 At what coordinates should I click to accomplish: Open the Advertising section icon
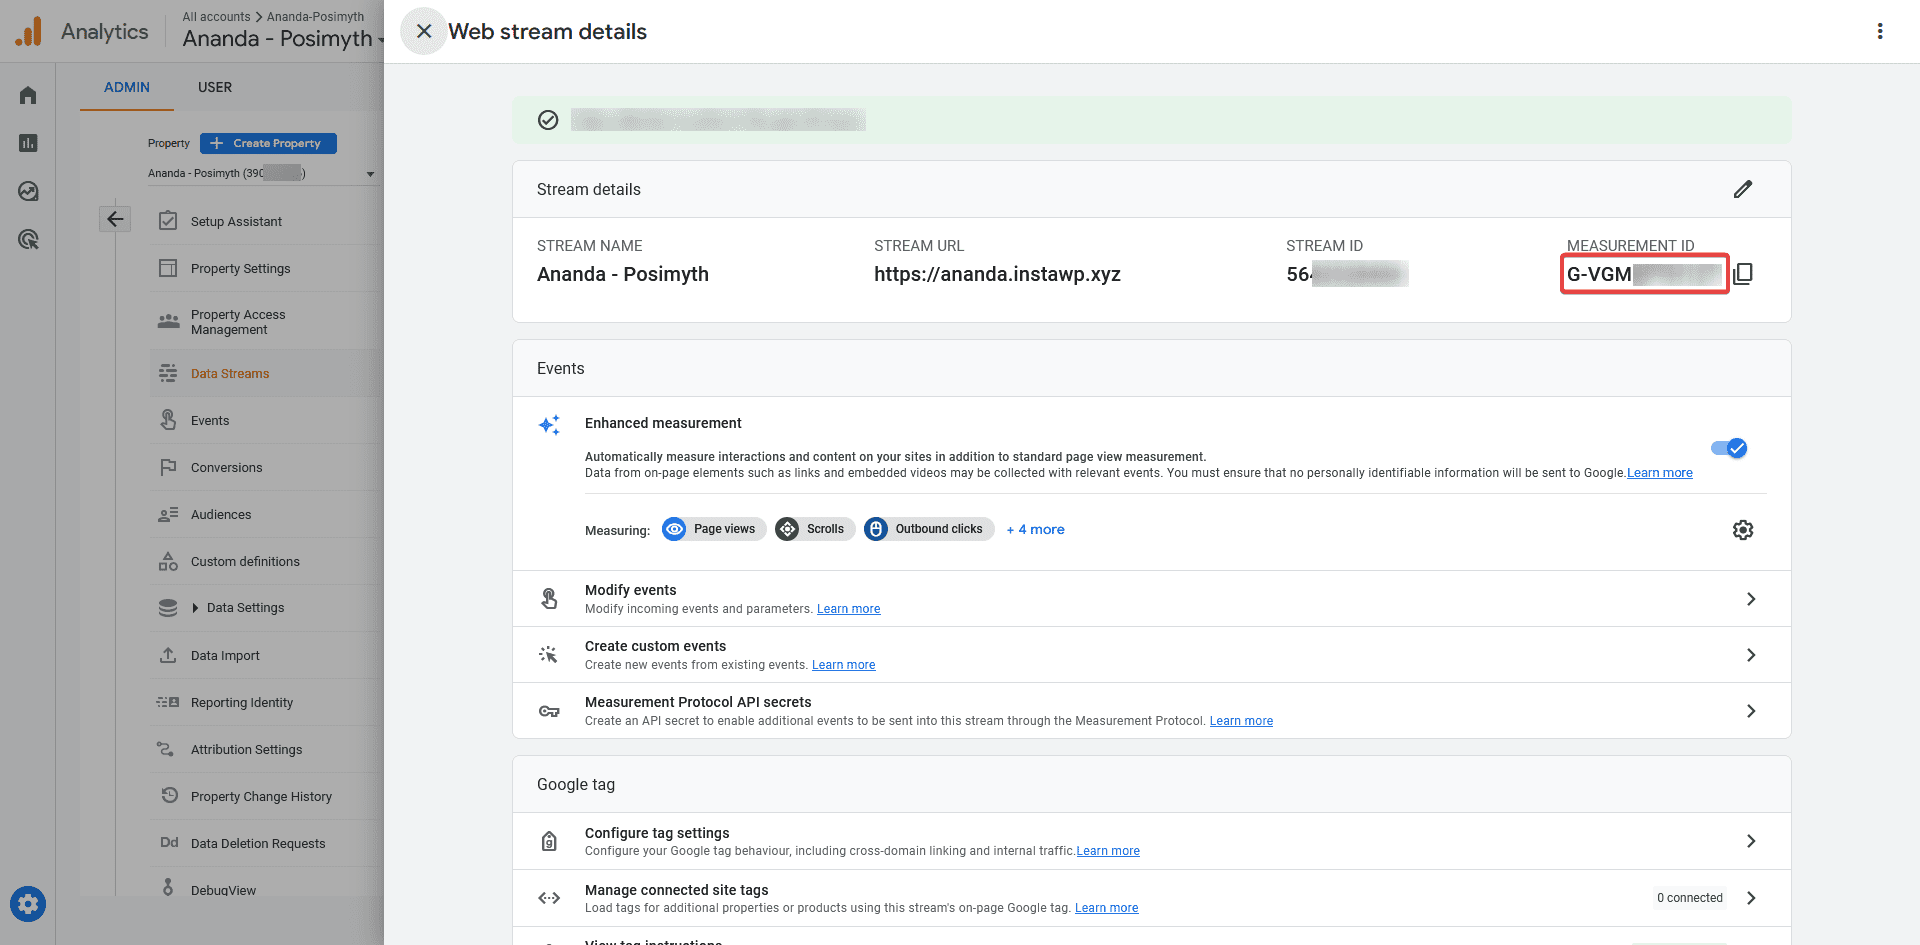tap(27, 239)
